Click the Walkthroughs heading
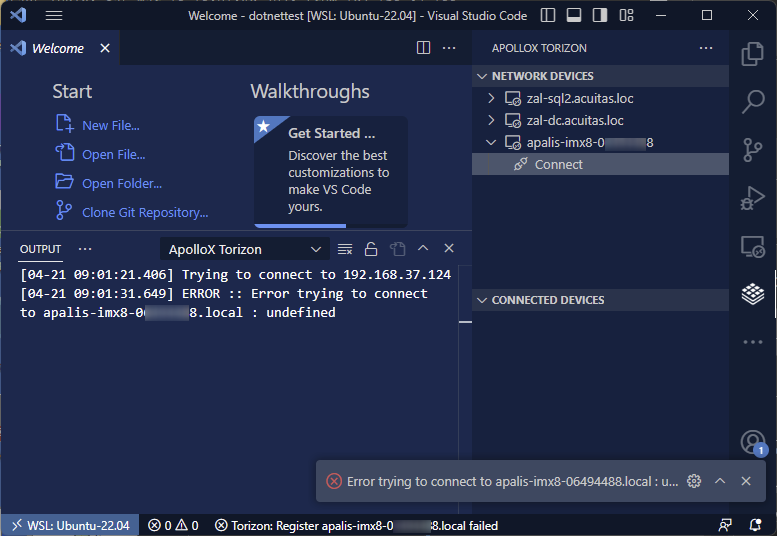The image size is (777, 536). [x=310, y=92]
